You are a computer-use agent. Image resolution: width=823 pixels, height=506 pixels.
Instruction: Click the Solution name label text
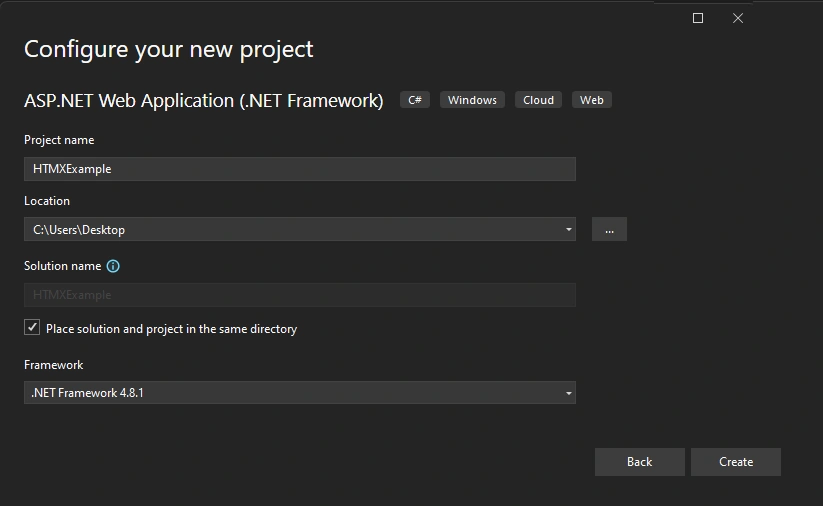click(x=62, y=266)
